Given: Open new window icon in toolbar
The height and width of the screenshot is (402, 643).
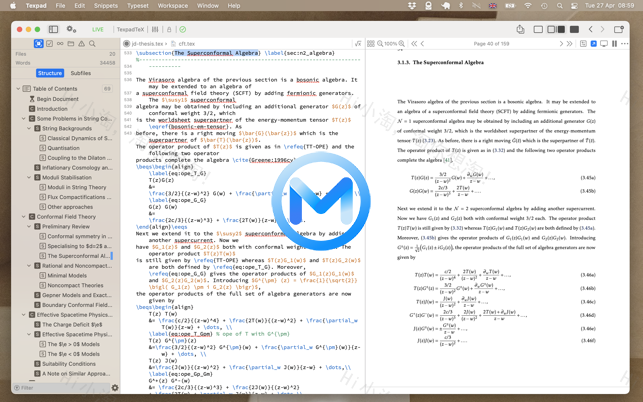Looking at the screenshot, I should coord(618,30).
